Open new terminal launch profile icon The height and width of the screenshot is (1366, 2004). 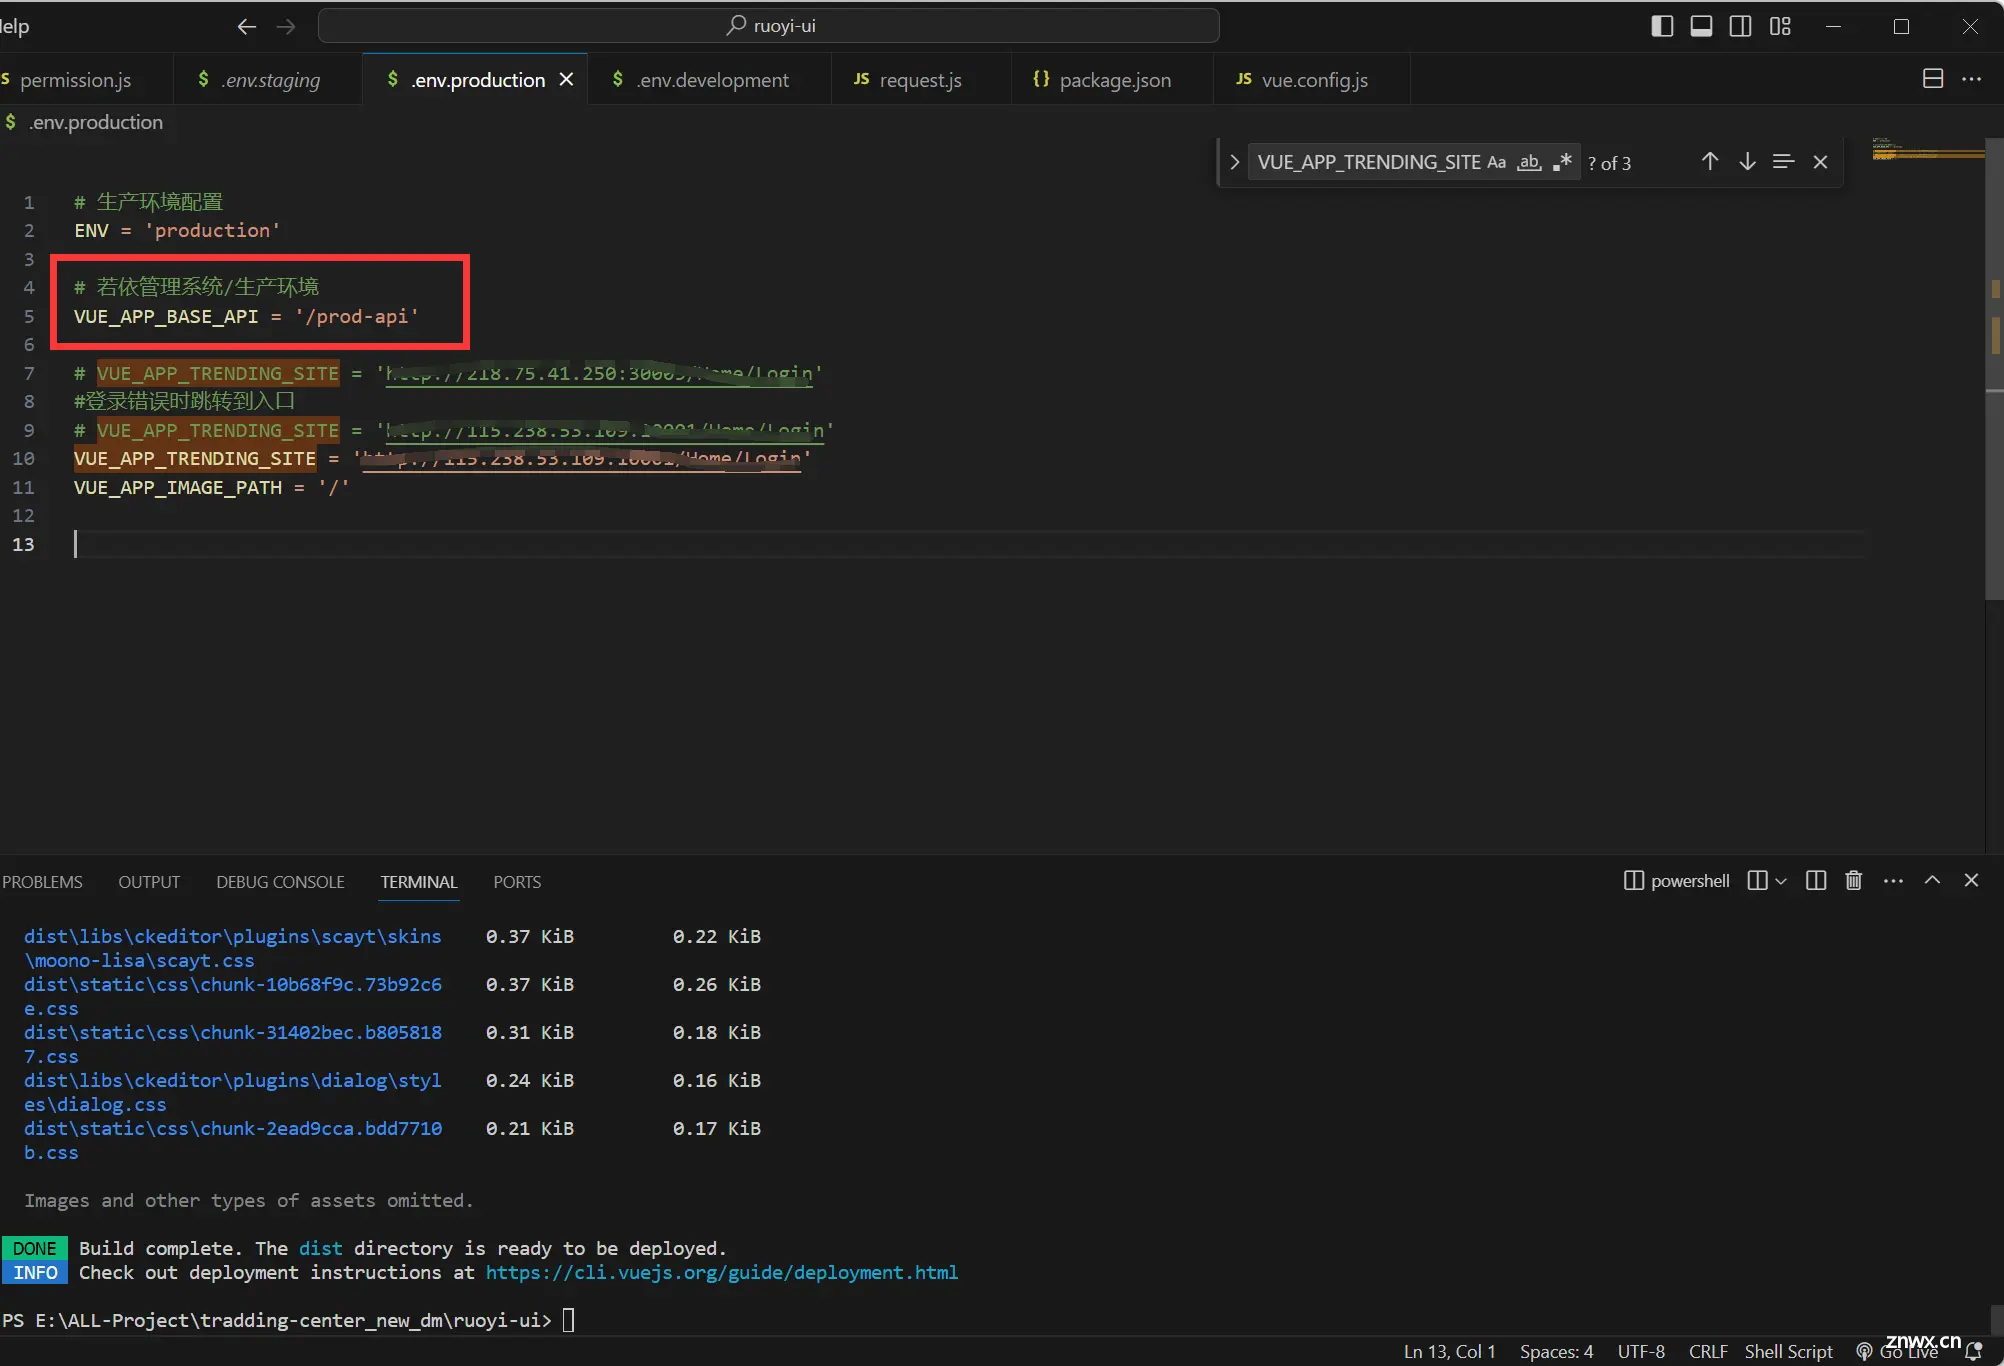pyautogui.click(x=1757, y=881)
